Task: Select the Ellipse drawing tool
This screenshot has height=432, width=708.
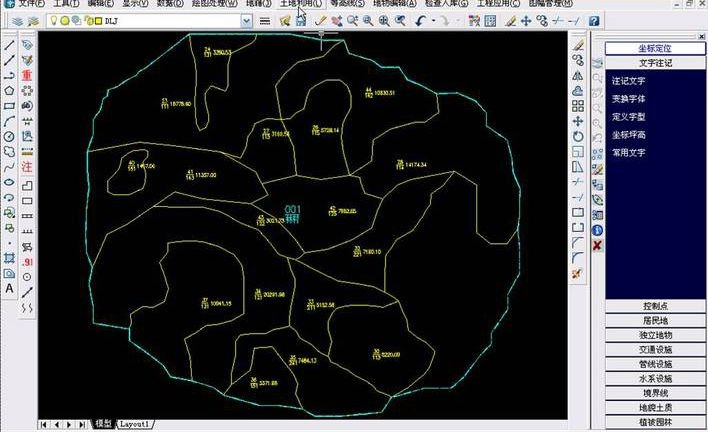Action: (9, 182)
